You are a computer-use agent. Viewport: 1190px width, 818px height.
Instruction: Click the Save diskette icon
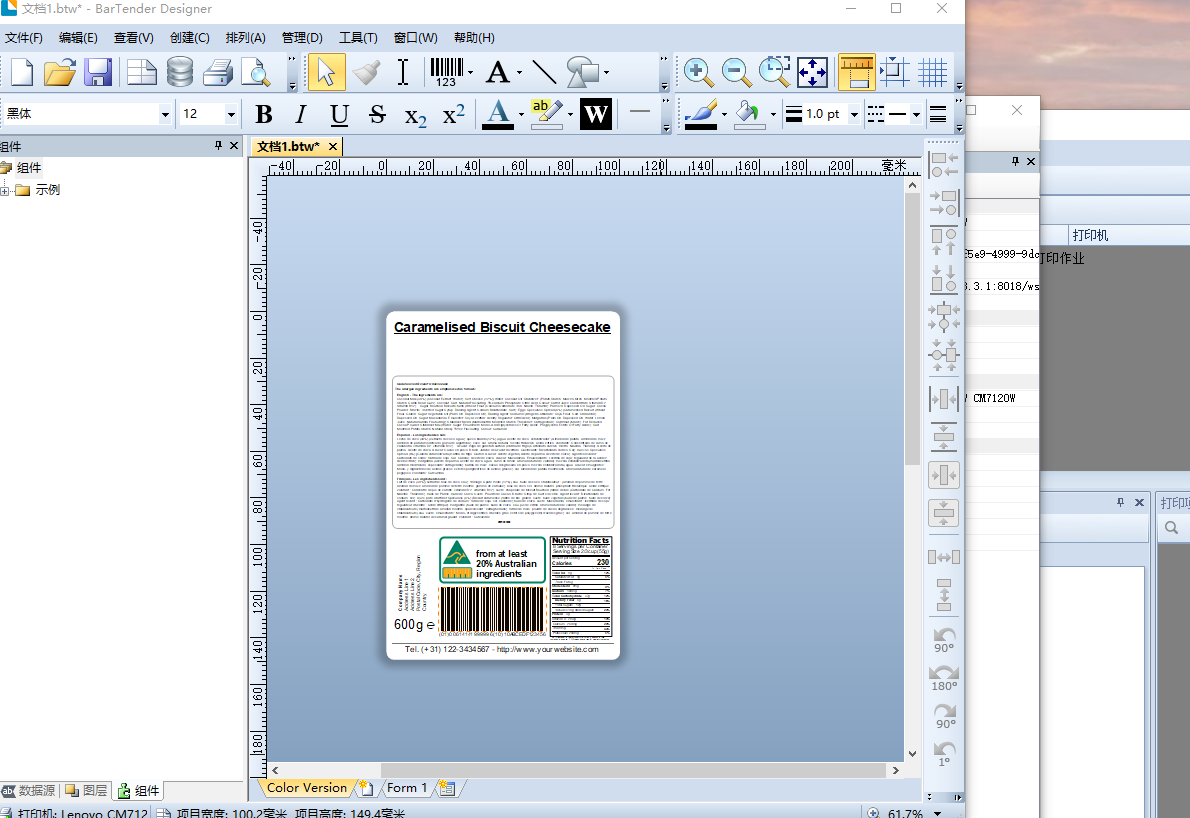98,72
